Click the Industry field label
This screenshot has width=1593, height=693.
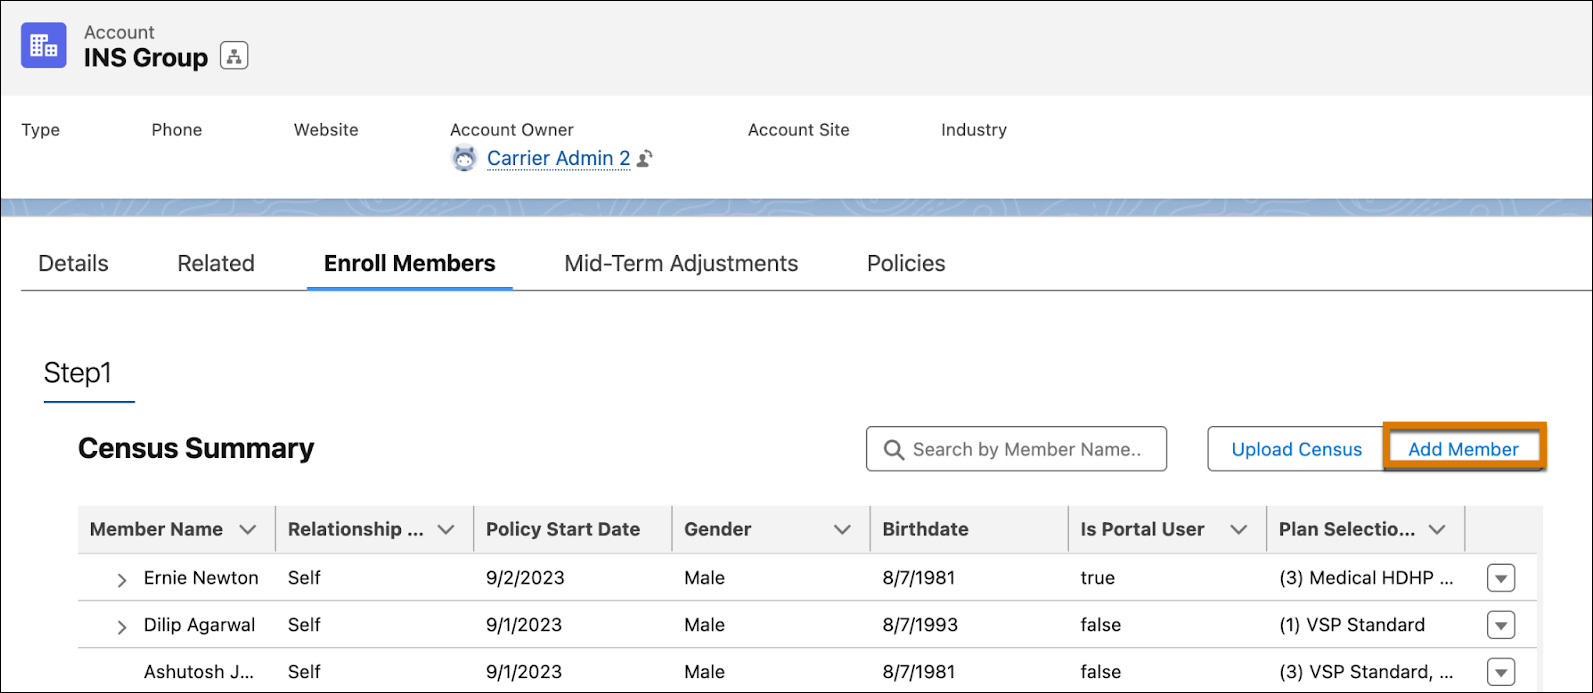(x=974, y=130)
